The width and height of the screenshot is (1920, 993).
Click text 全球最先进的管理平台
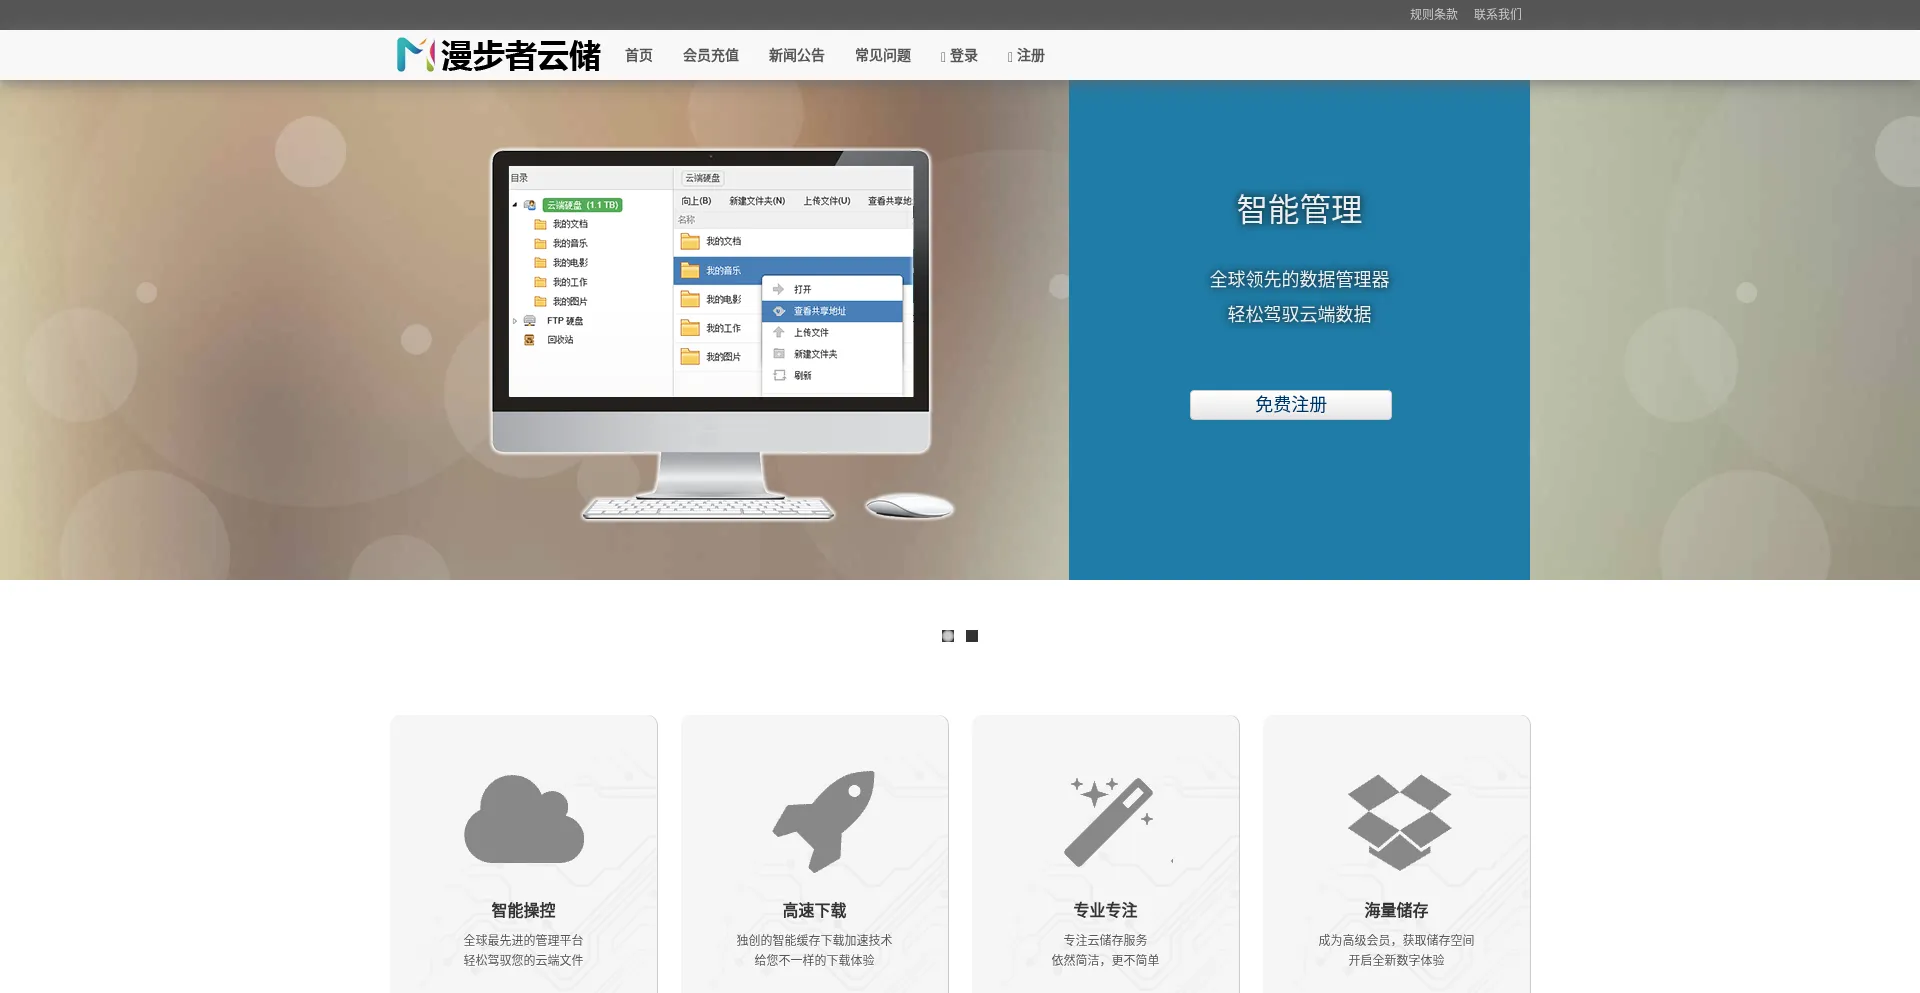tap(523, 940)
